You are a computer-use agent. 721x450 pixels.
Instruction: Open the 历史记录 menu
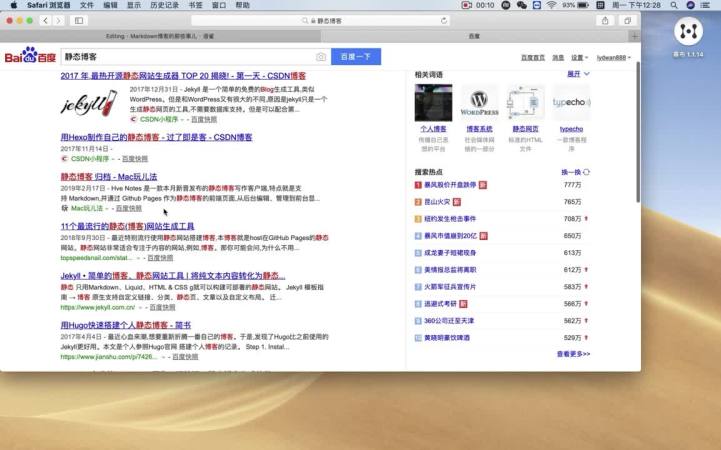click(x=164, y=5)
